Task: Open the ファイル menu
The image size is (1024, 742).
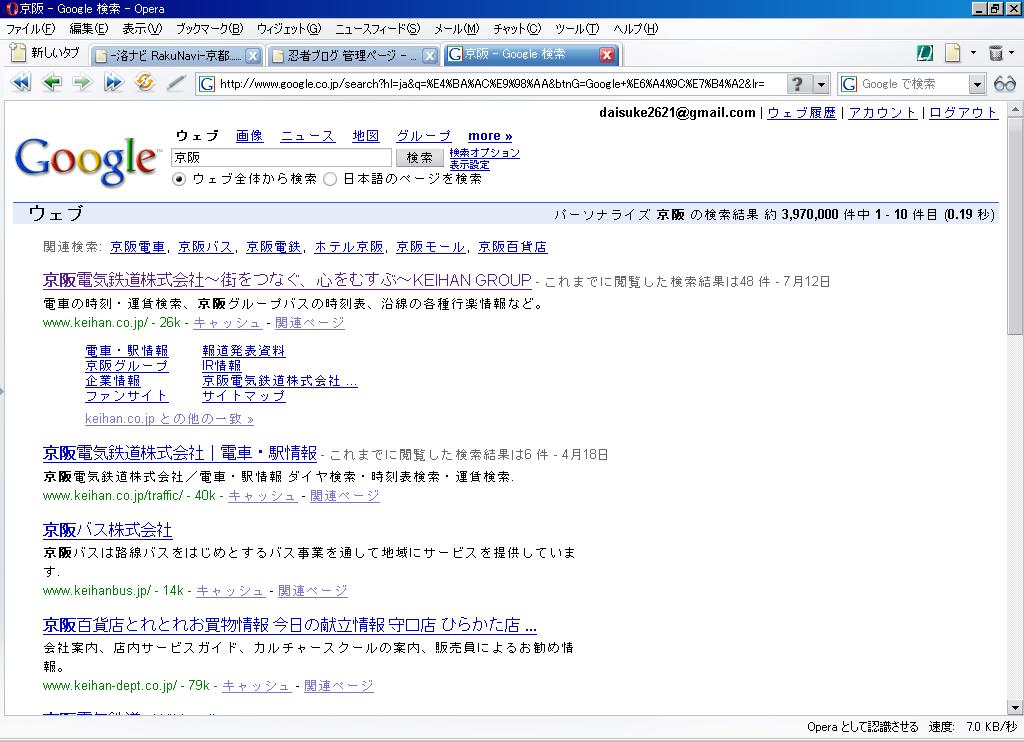Action: pyautogui.click(x=31, y=29)
